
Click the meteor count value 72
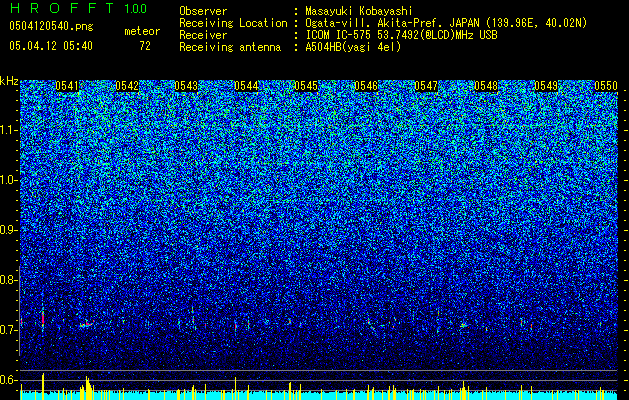coord(145,46)
